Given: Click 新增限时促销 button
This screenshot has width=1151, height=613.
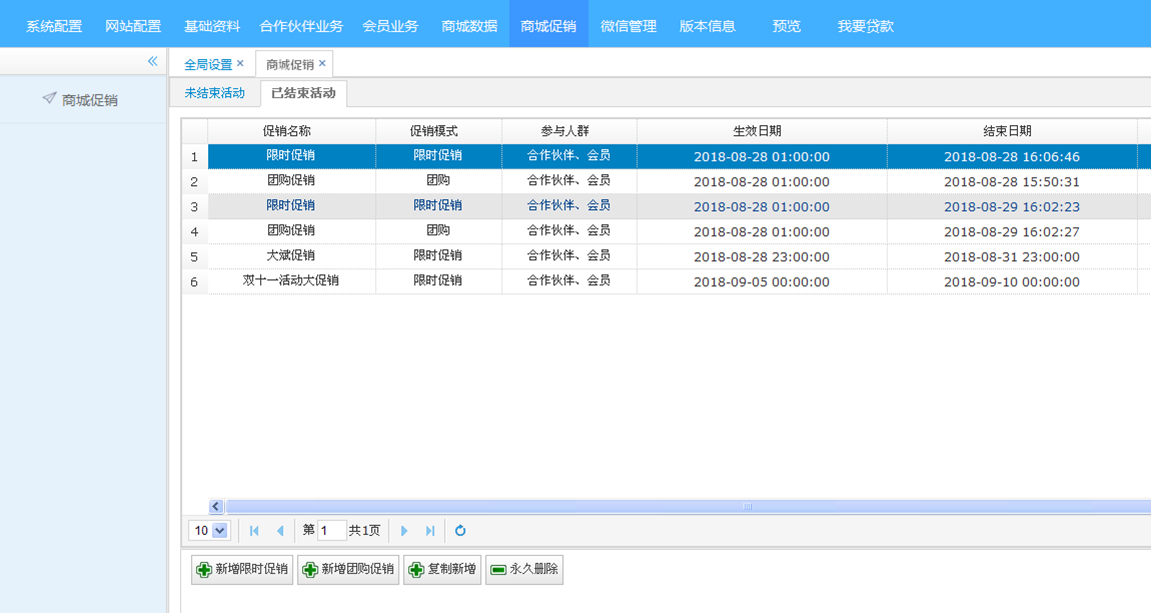Looking at the screenshot, I should (242, 570).
